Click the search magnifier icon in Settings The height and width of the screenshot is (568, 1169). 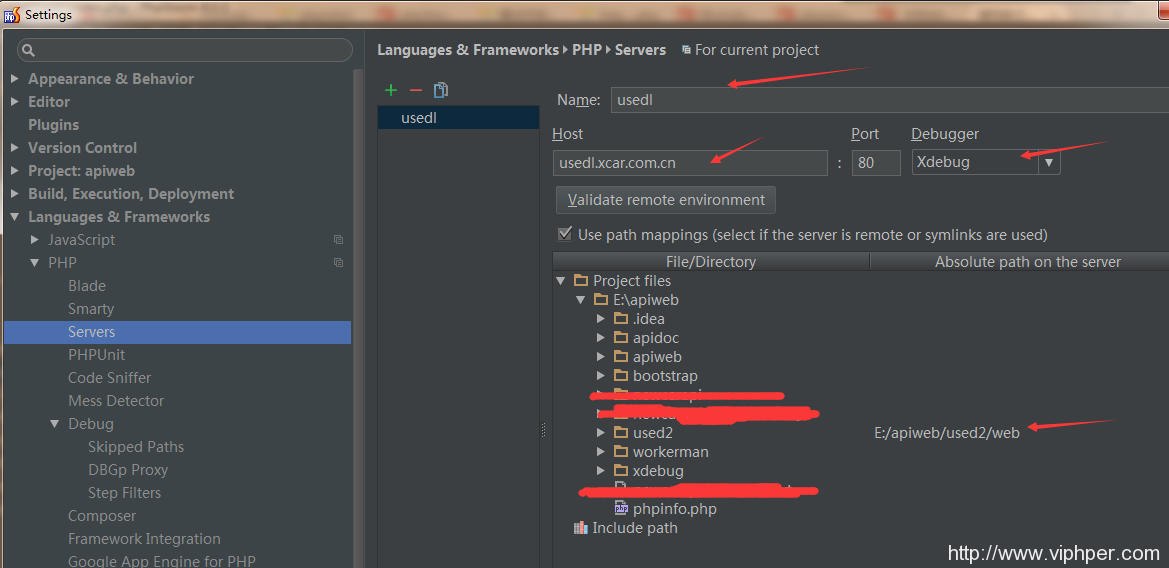28,51
